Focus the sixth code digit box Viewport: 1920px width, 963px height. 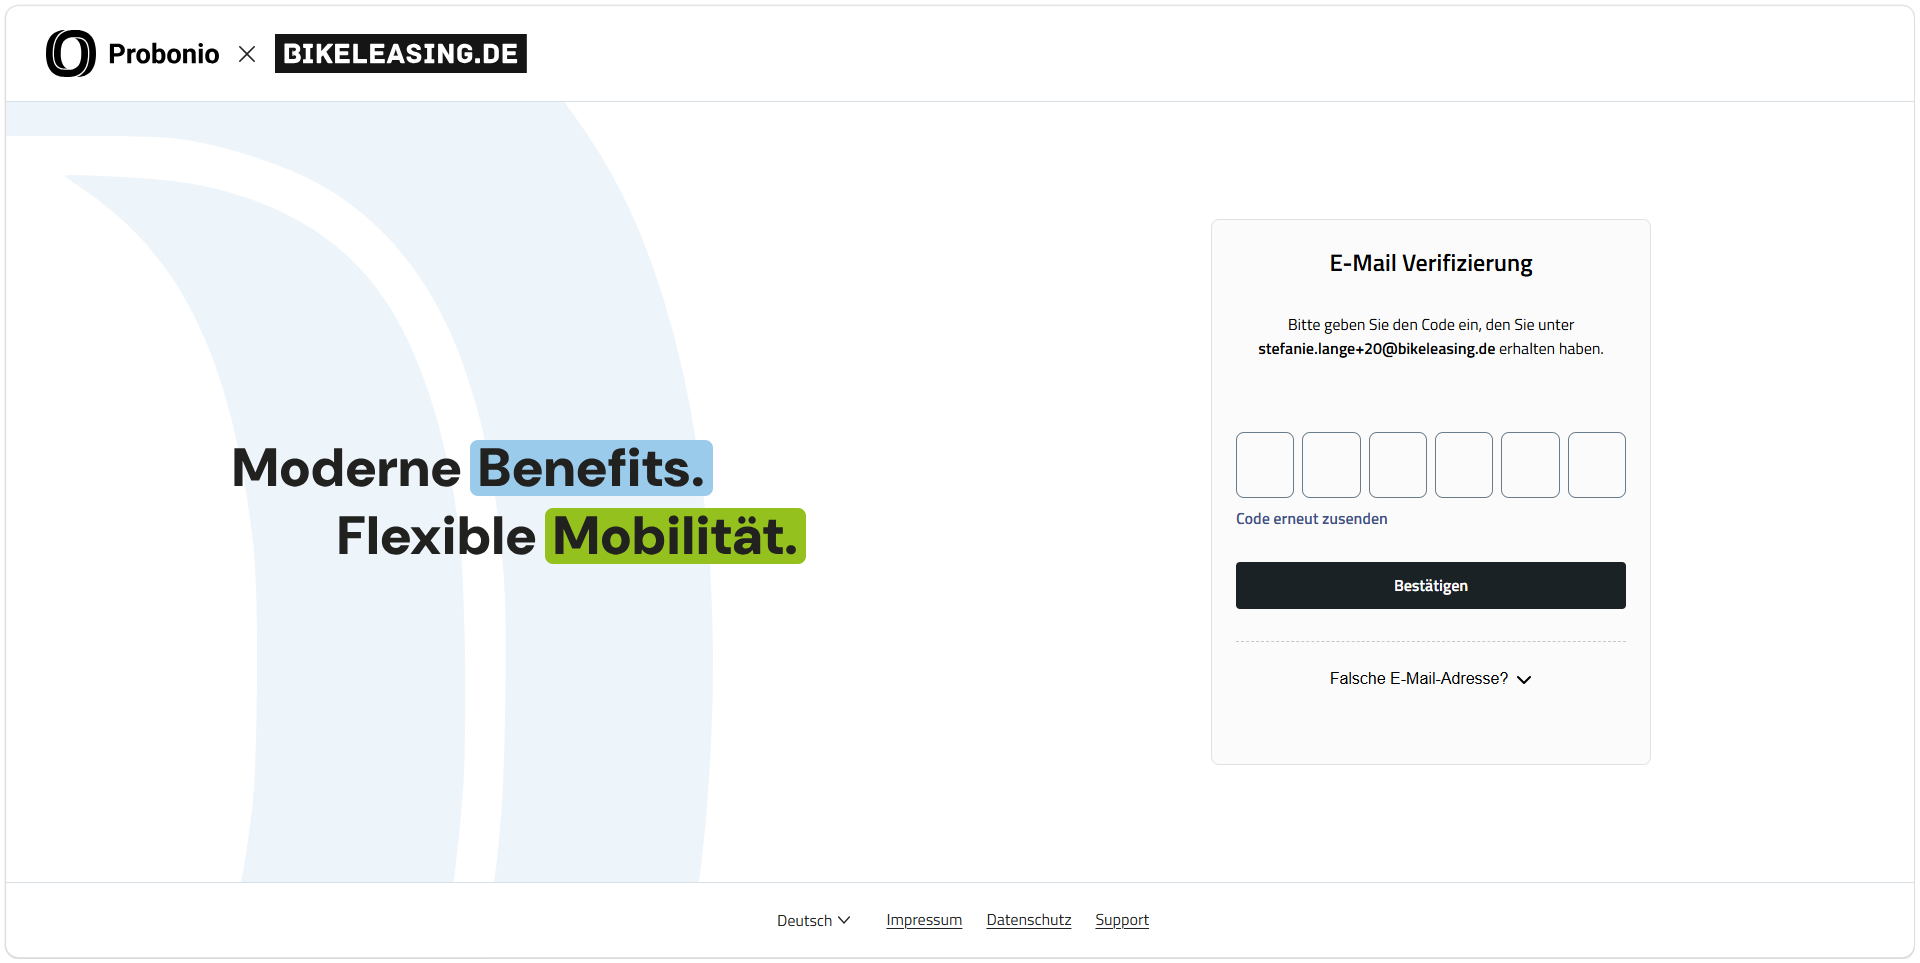coord(1596,465)
